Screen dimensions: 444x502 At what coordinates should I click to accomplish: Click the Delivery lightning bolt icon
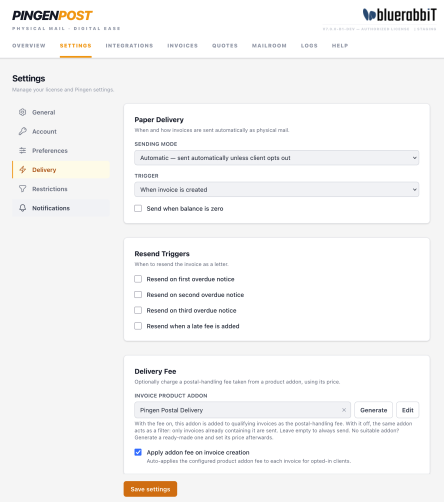point(22,170)
